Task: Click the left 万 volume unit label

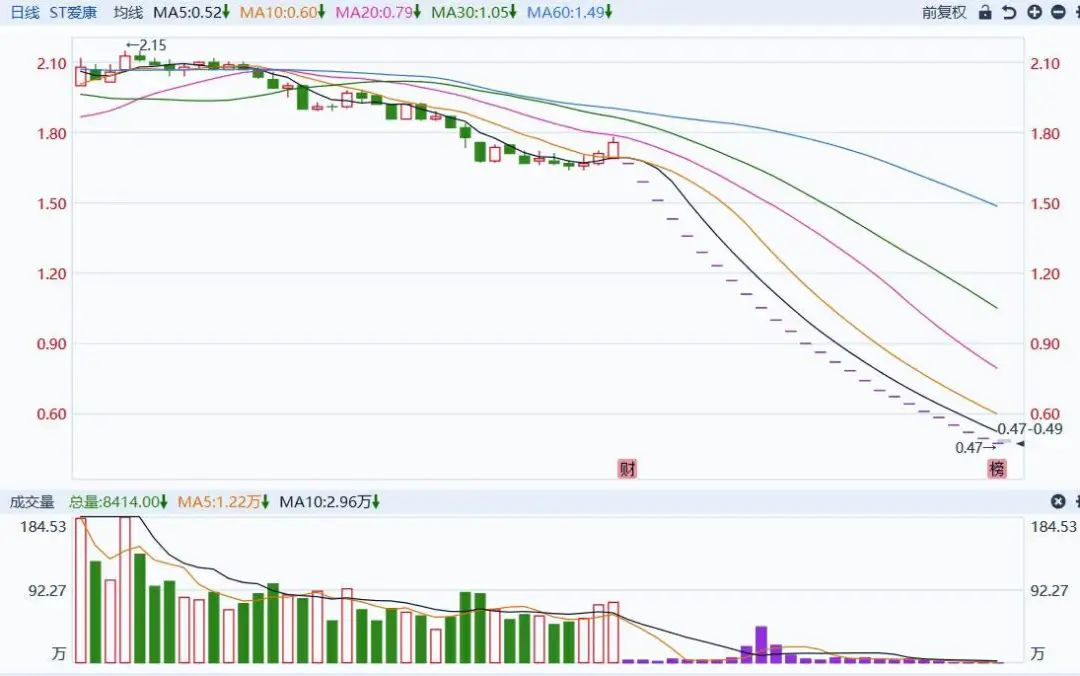Action: [x=59, y=653]
